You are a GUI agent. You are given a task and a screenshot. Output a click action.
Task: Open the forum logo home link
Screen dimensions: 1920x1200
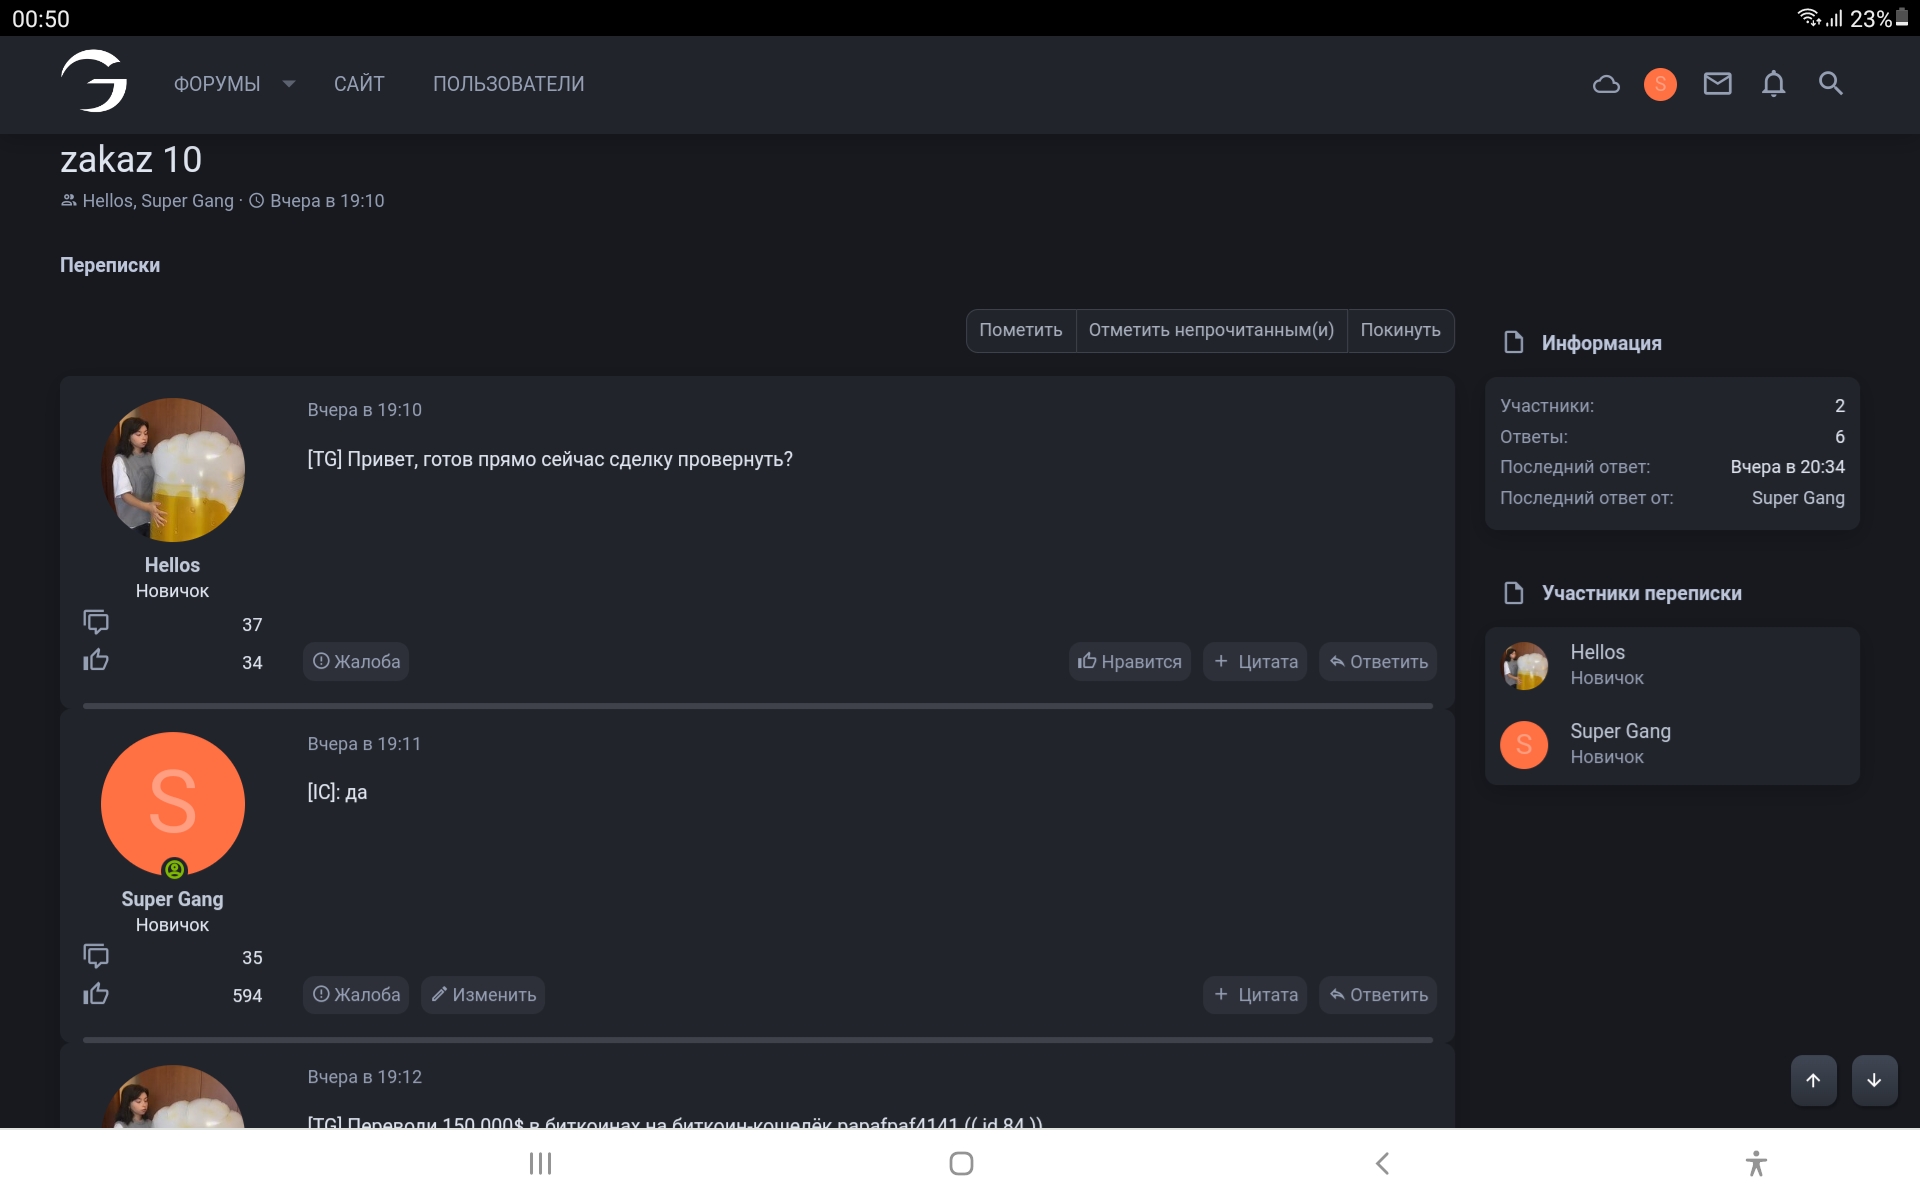(x=94, y=82)
